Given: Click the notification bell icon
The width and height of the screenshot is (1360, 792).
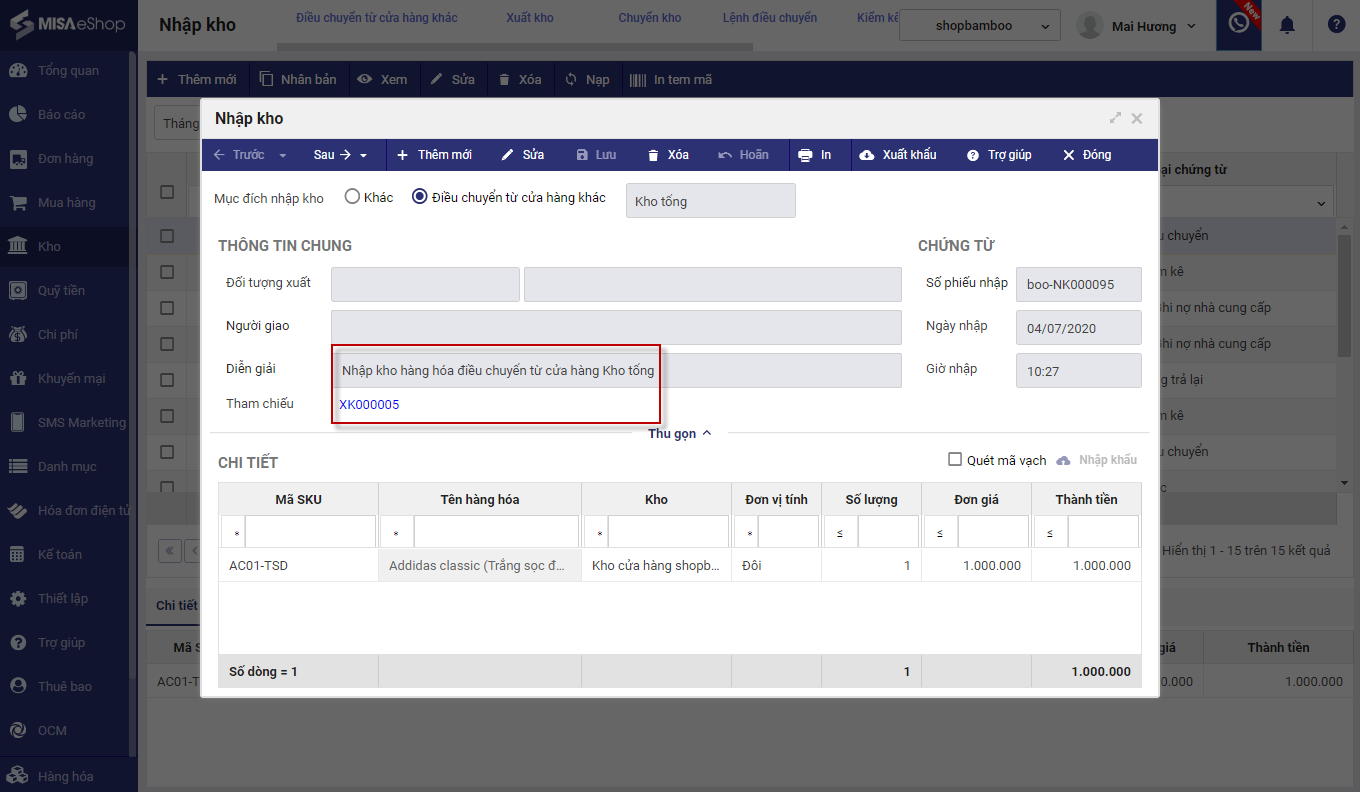Looking at the screenshot, I should (1287, 25).
